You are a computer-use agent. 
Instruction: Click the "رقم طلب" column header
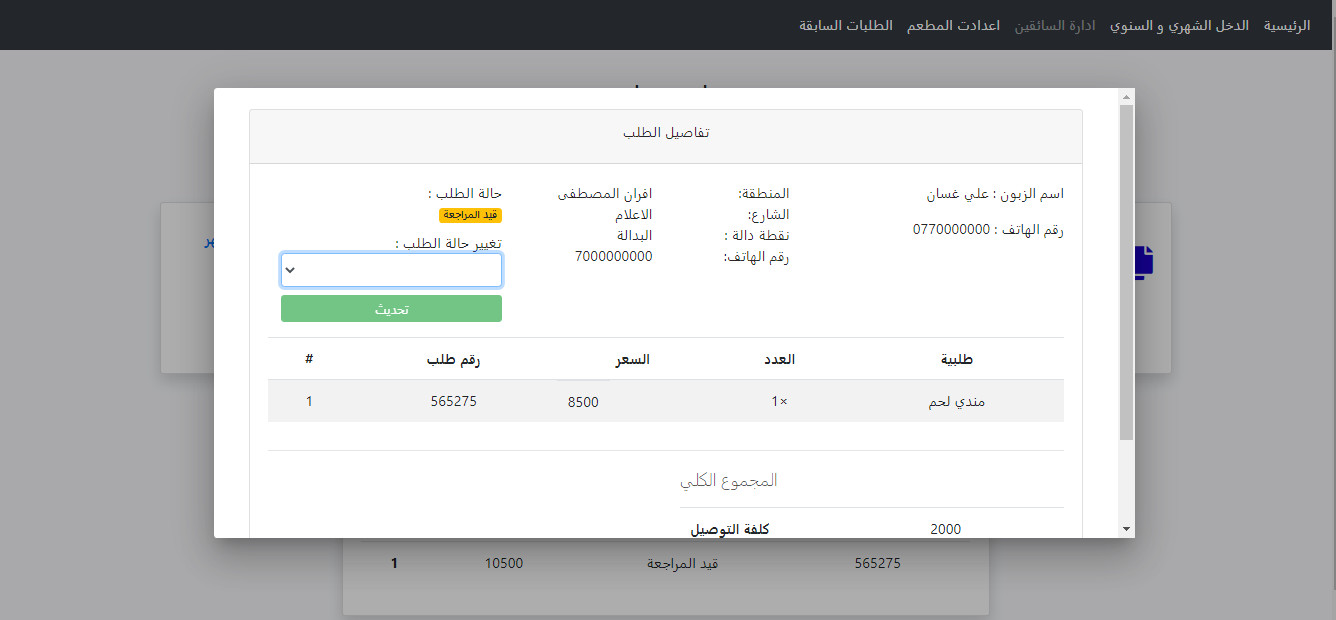pos(452,359)
